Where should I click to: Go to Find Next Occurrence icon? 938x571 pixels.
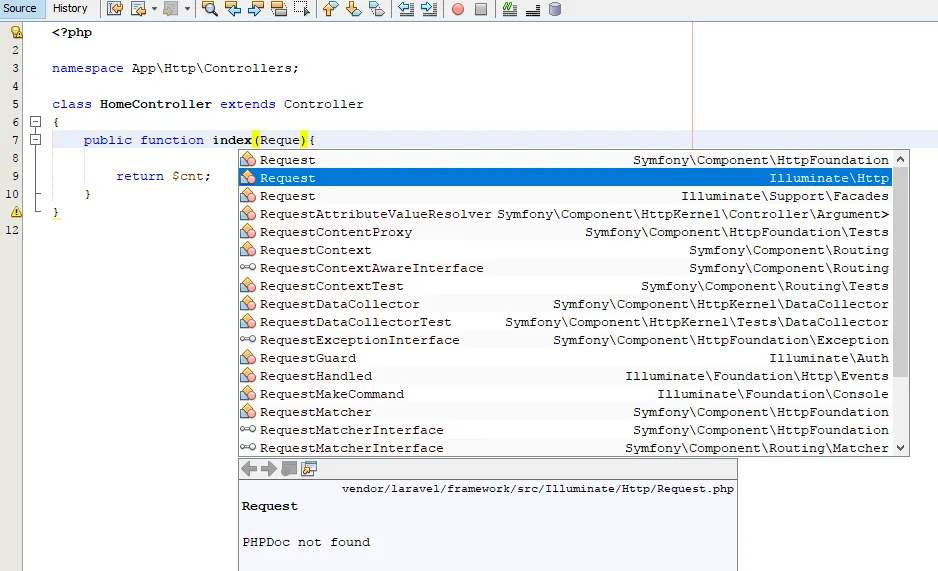[255, 9]
